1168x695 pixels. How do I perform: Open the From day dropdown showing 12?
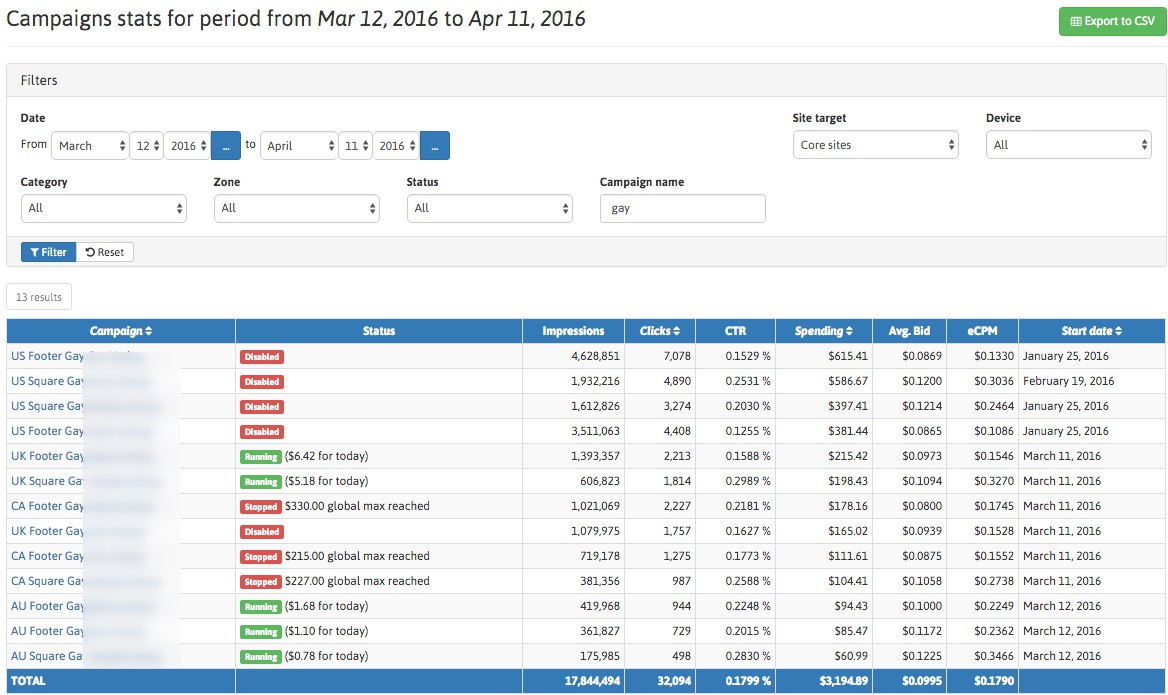pos(147,145)
